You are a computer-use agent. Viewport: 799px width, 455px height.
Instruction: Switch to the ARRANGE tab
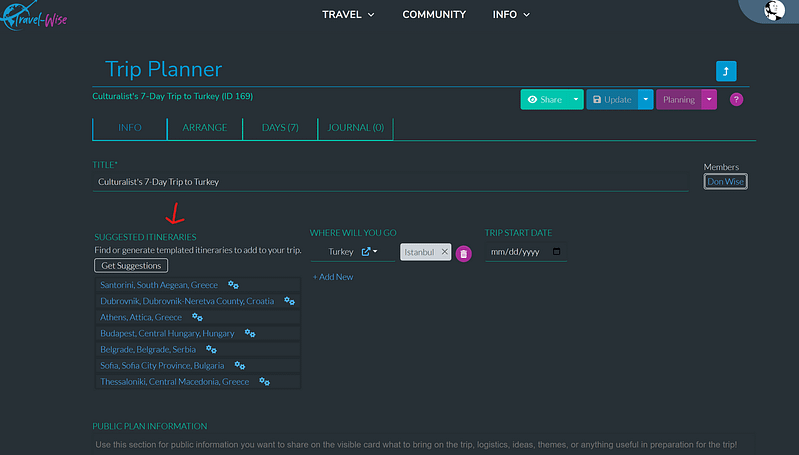click(x=205, y=128)
